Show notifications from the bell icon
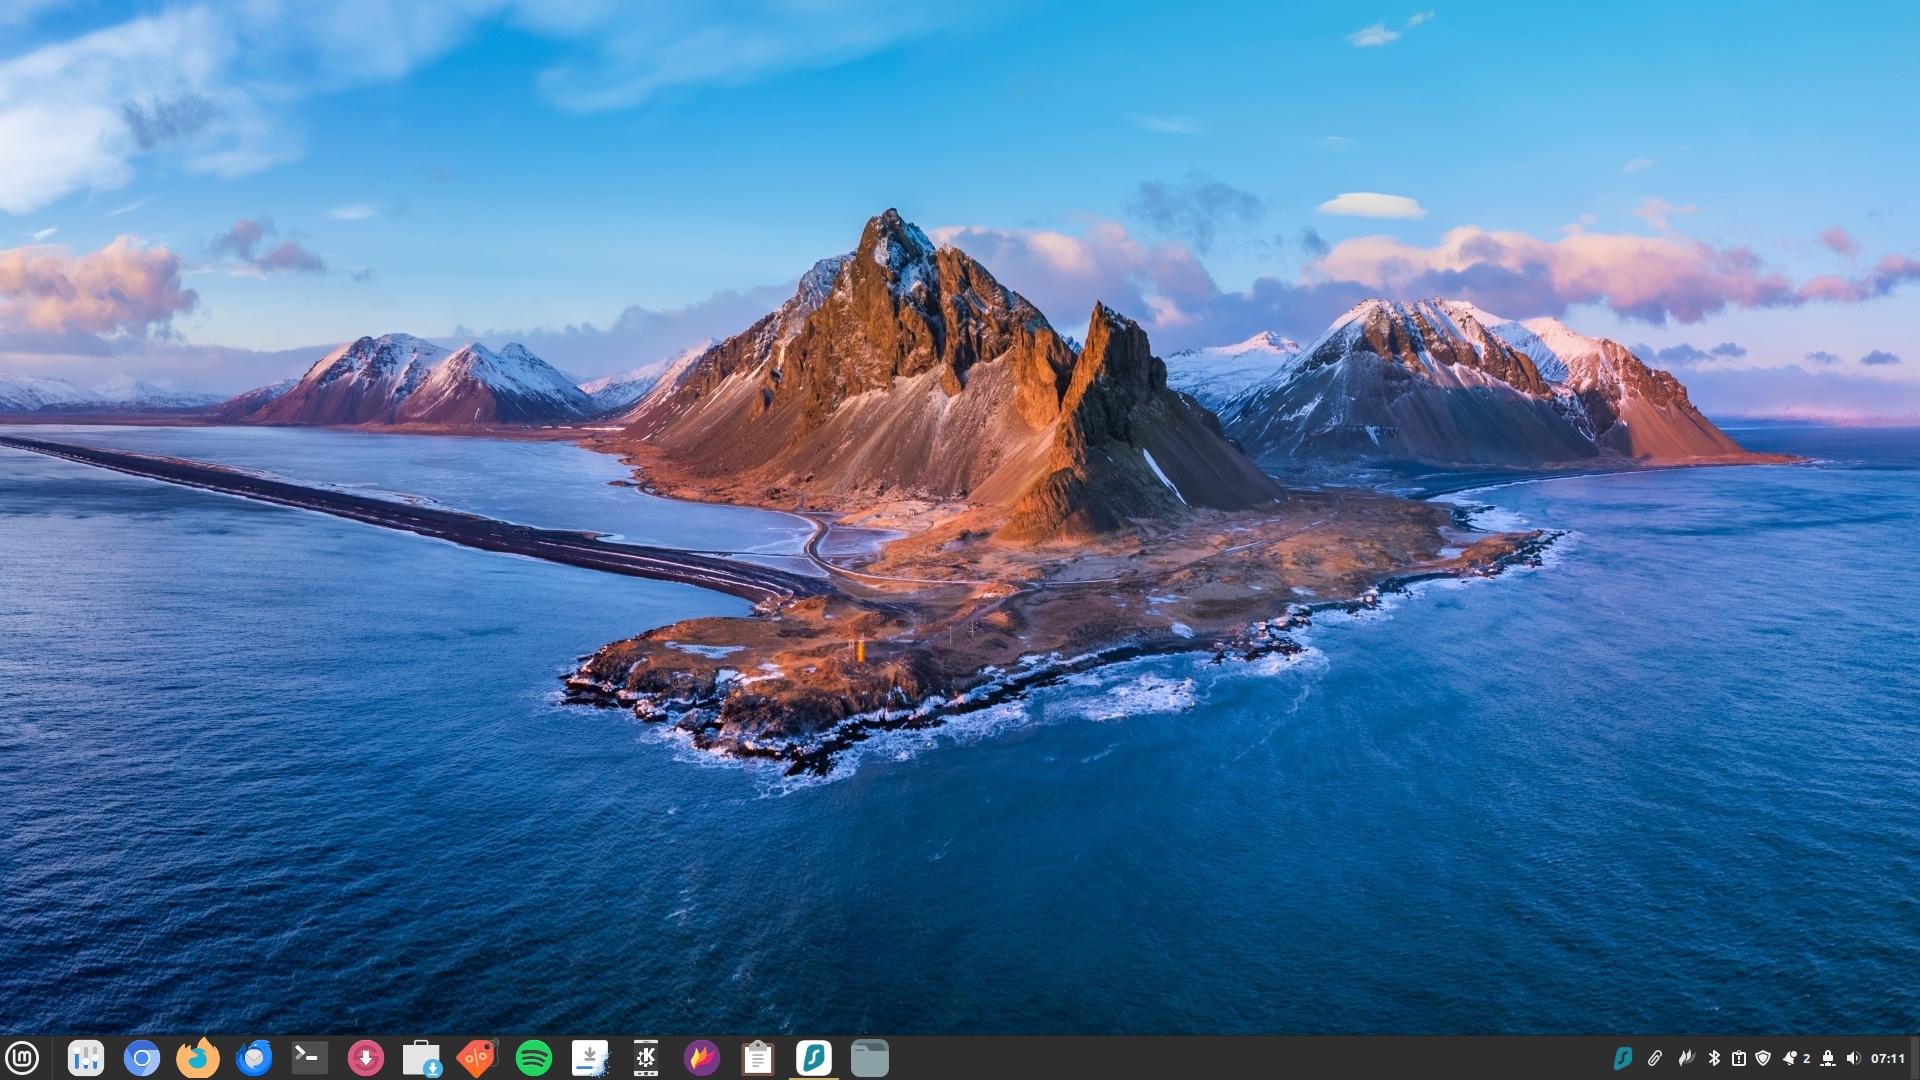 (1789, 1058)
